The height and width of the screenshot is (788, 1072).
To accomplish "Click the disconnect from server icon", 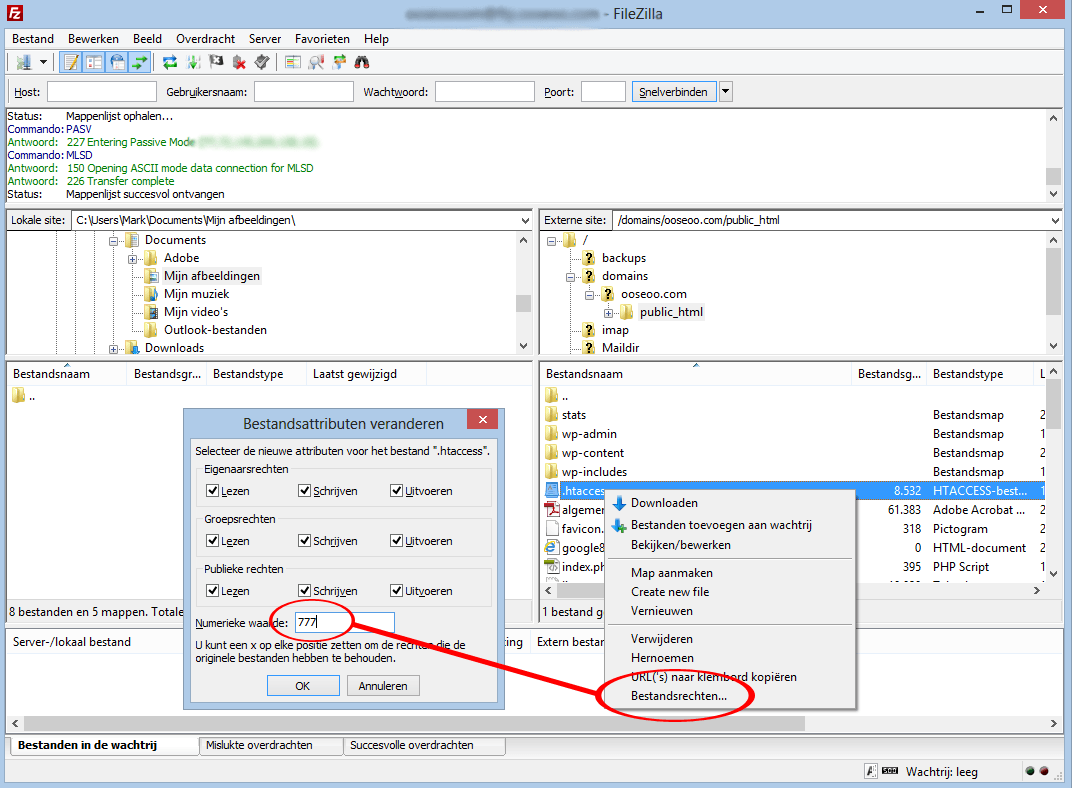I will (239, 62).
